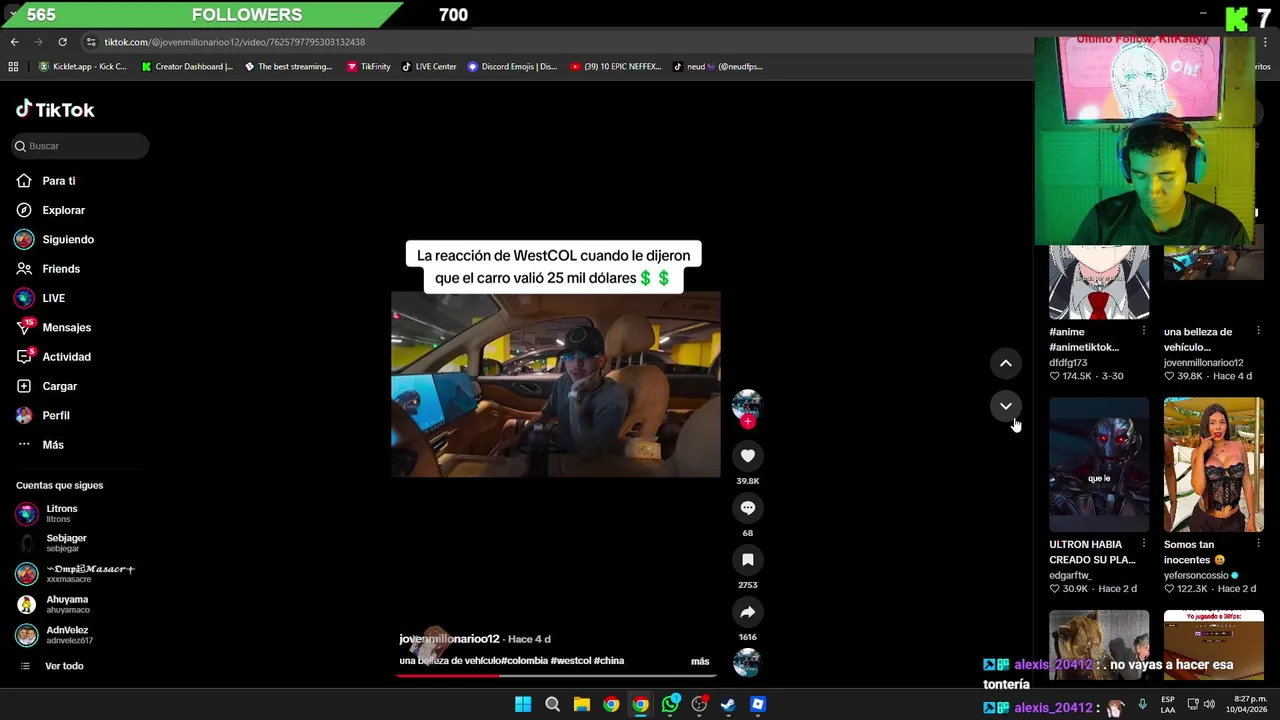The height and width of the screenshot is (720, 1280).
Task: Open options for 'una belleza de' card
Action: (x=1259, y=331)
